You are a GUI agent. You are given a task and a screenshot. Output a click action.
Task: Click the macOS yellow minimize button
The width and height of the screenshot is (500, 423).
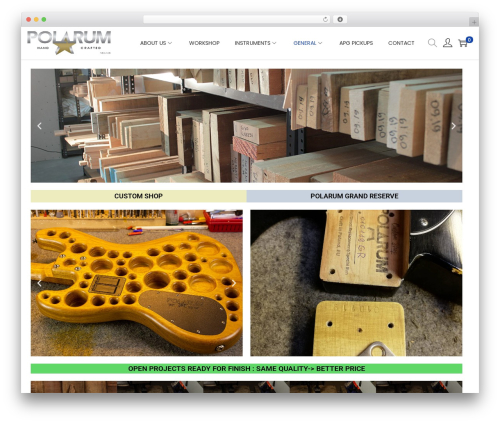36,20
